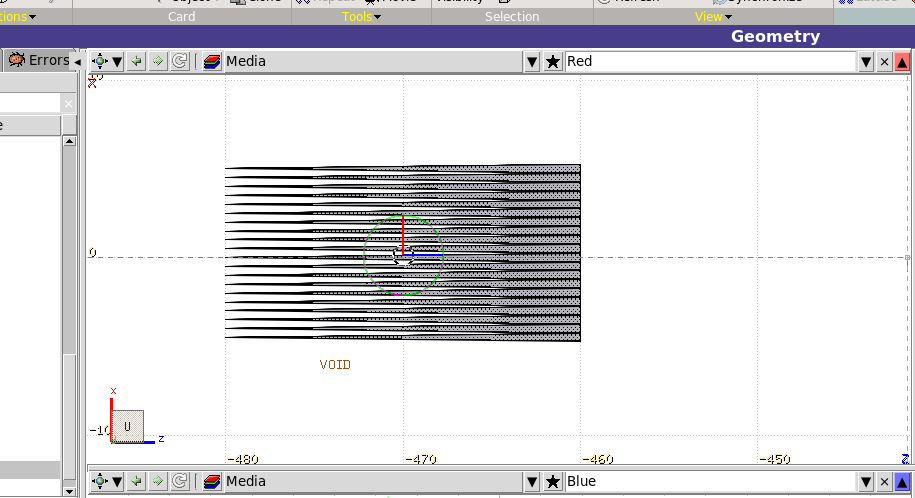Click the blue horizontal axis handle
Image resolution: width=915 pixels, height=498 pixels.
[424, 255]
